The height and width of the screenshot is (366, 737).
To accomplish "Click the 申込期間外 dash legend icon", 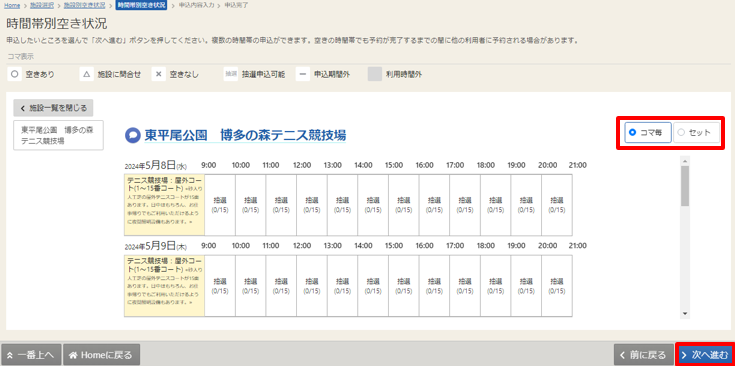I will pos(303,74).
